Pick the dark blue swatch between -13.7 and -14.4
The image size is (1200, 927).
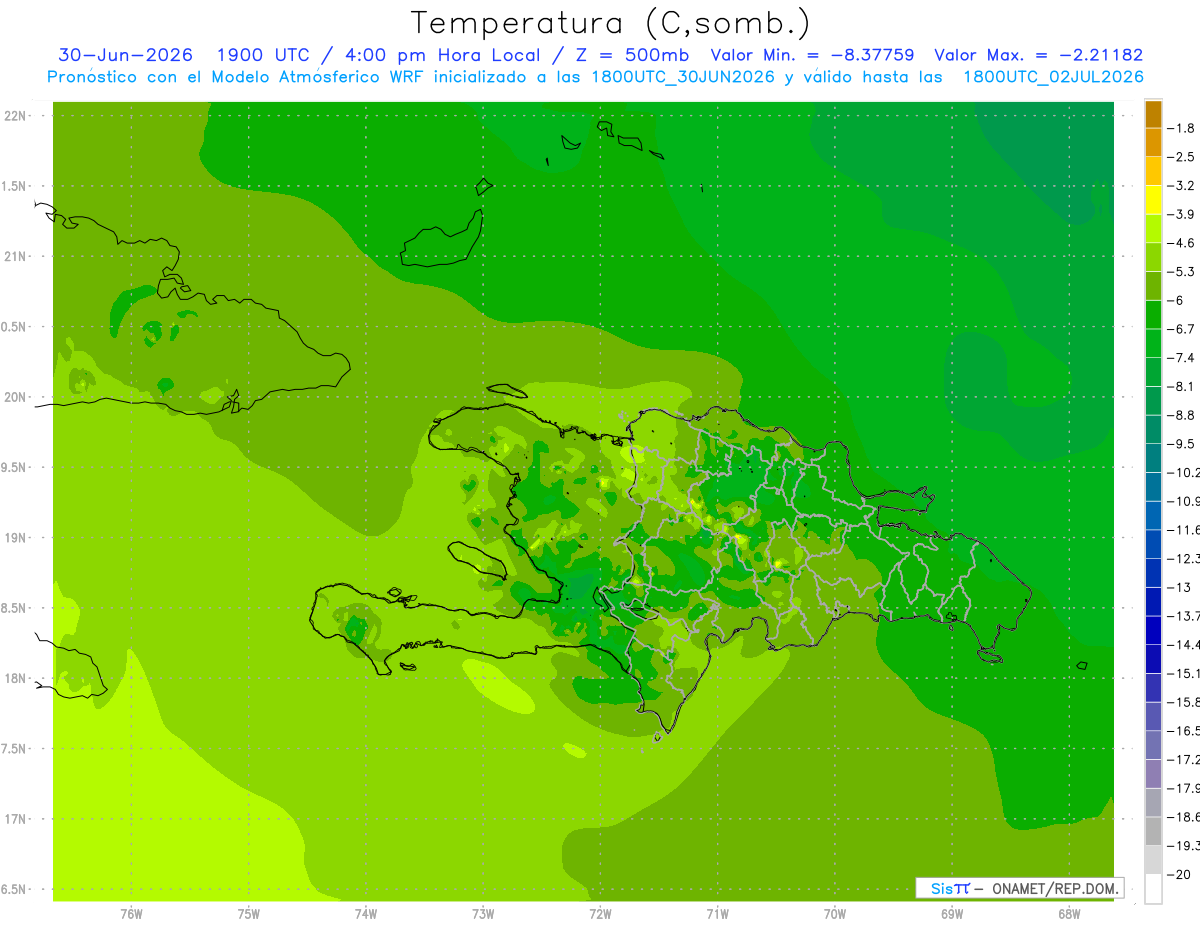(1153, 630)
